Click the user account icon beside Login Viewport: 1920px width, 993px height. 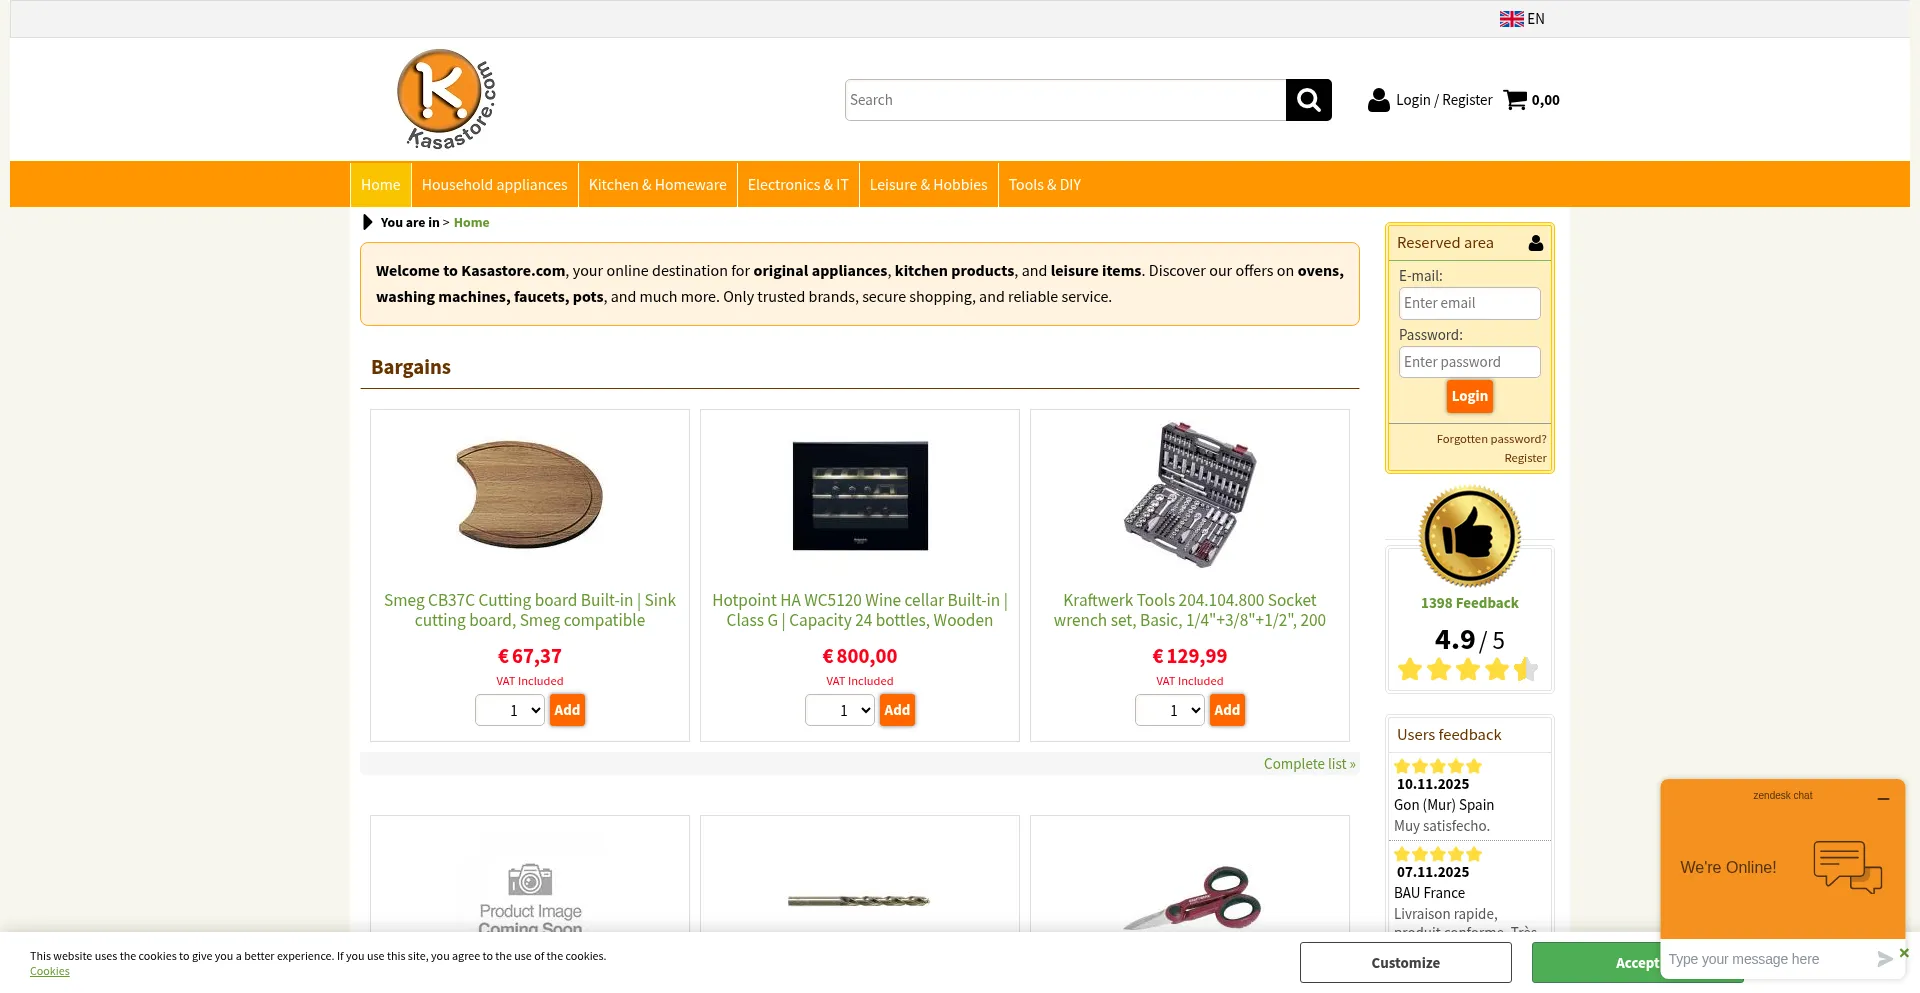[1379, 100]
